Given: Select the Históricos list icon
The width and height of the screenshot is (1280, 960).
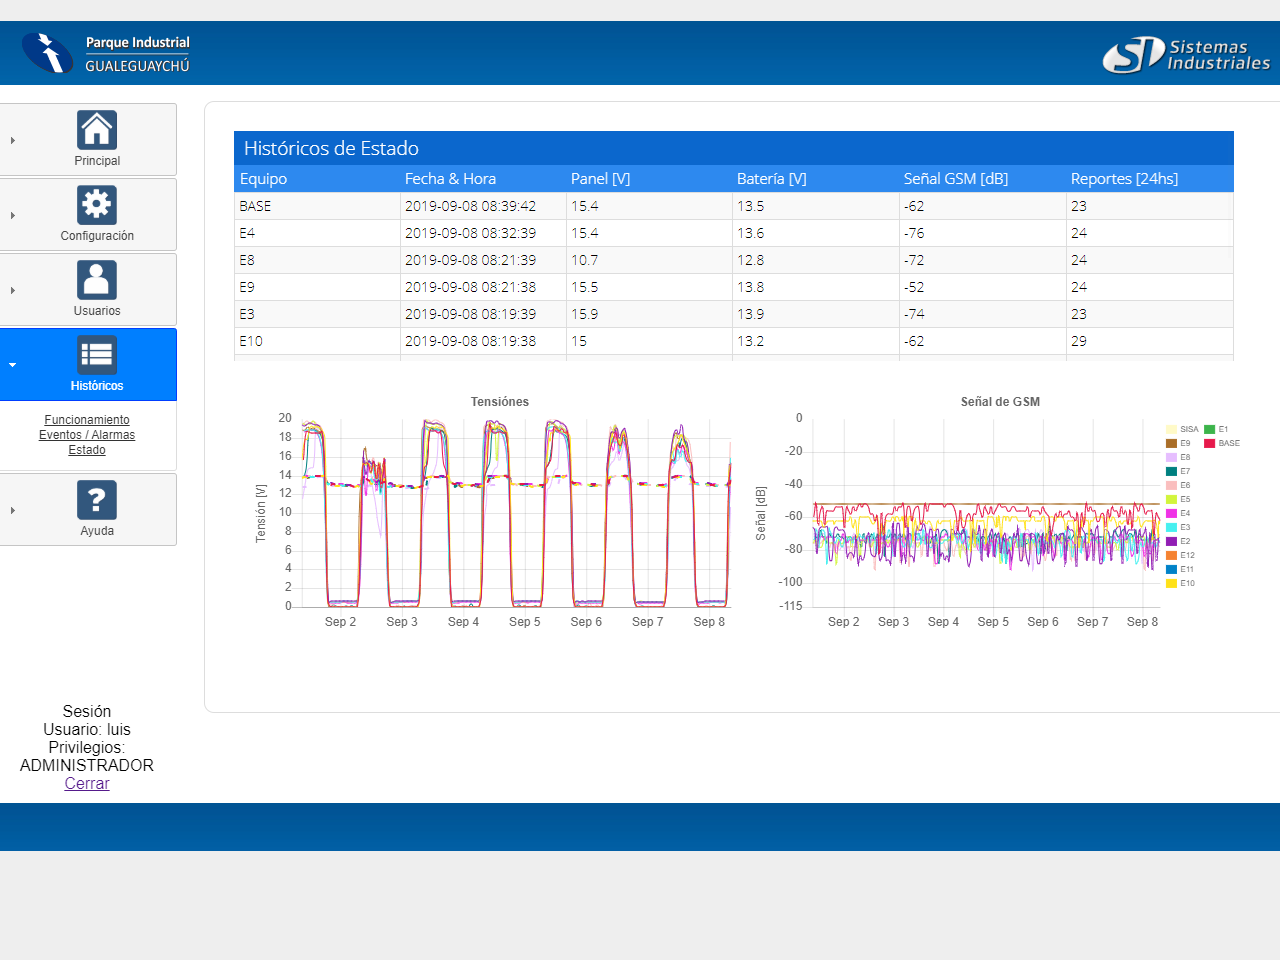Looking at the screenshot, I should click(x=97, y=355).
